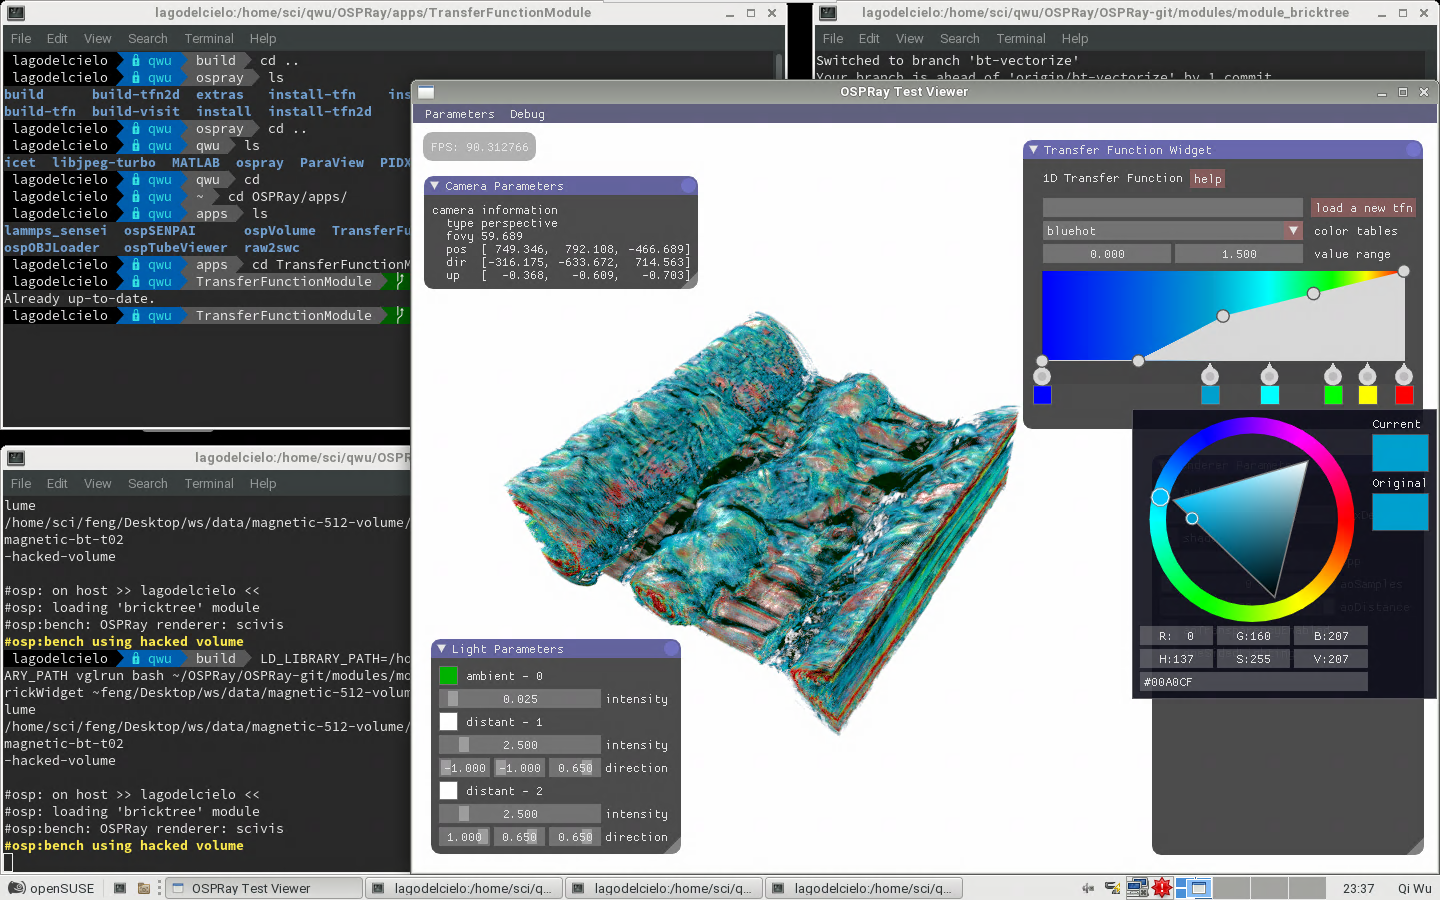1440x900 pixels.
Task: Toggle the distant - 2 light checkbox
Action: 448,791
